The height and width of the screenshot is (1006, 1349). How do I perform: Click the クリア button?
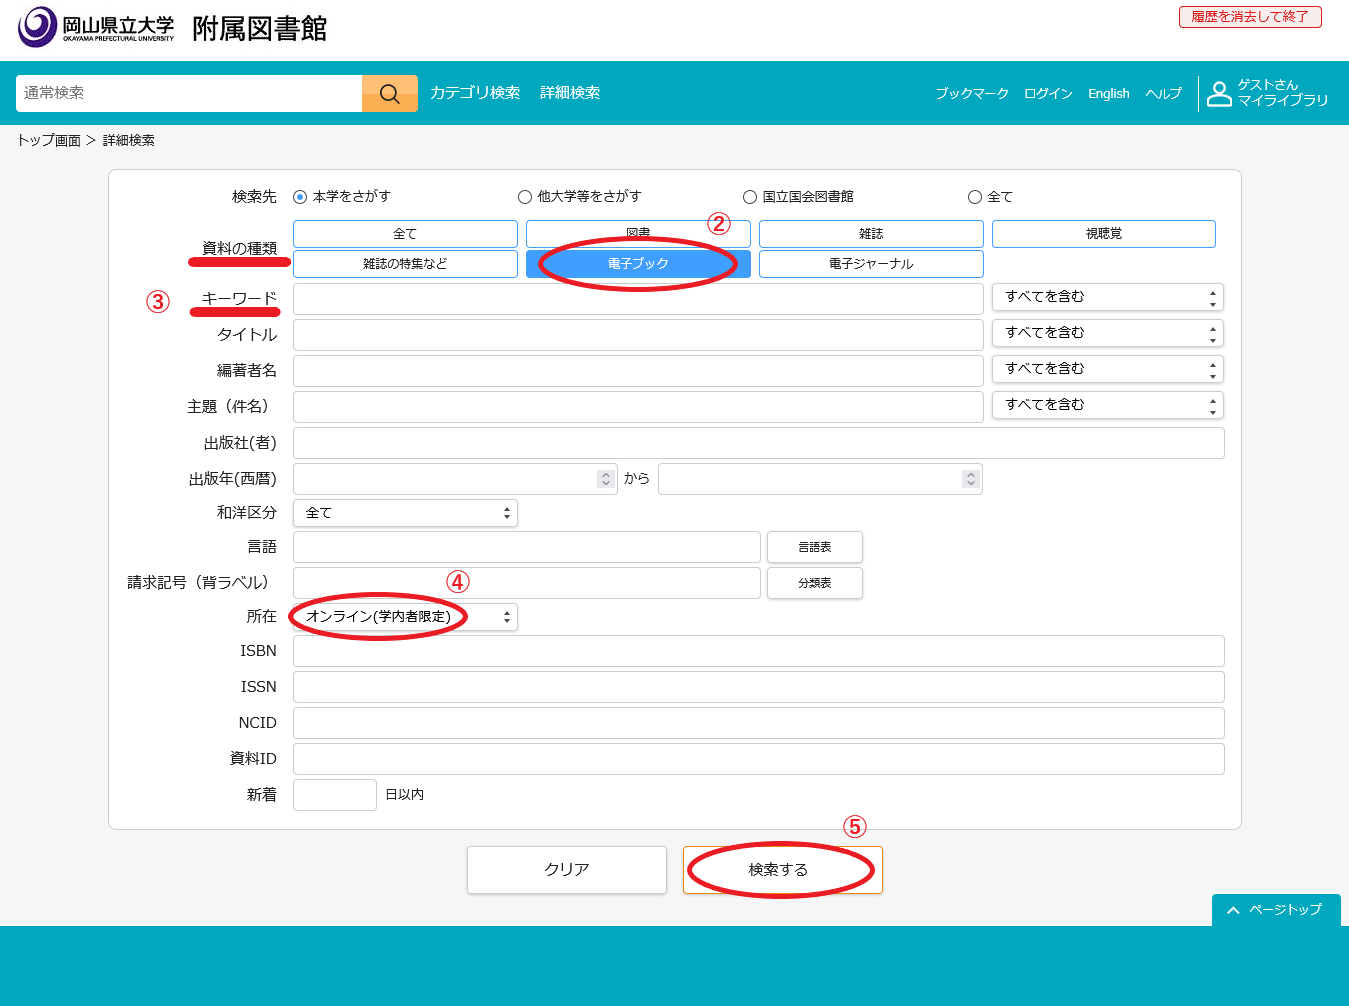click(567, 870)
